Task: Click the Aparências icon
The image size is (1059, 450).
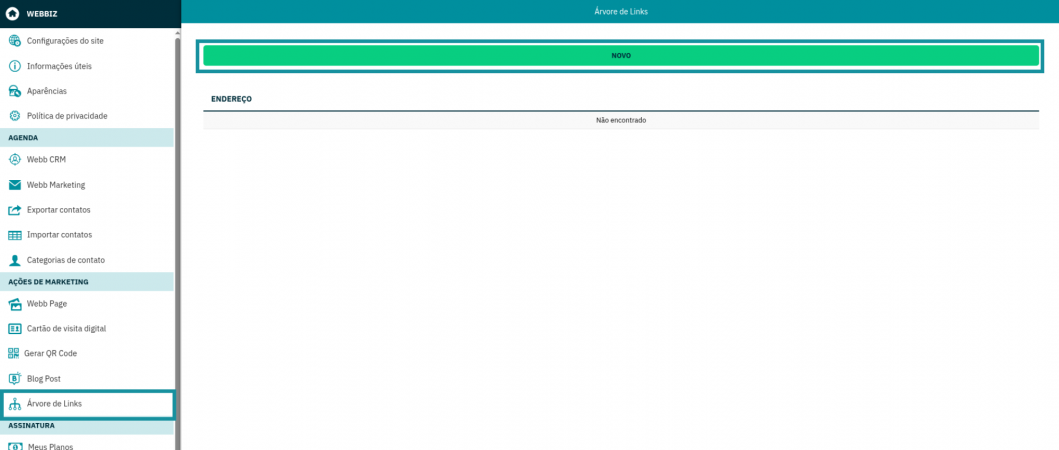Action: pos(15,91)
